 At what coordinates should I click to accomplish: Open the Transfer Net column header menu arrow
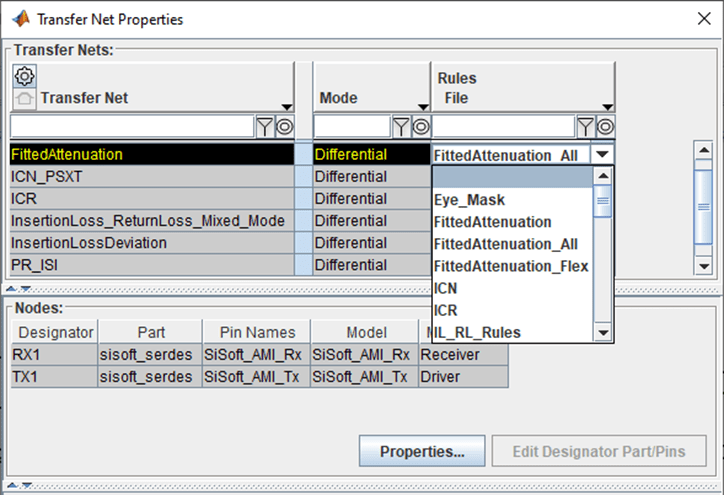pyautogui.click(x=287, y=107)
